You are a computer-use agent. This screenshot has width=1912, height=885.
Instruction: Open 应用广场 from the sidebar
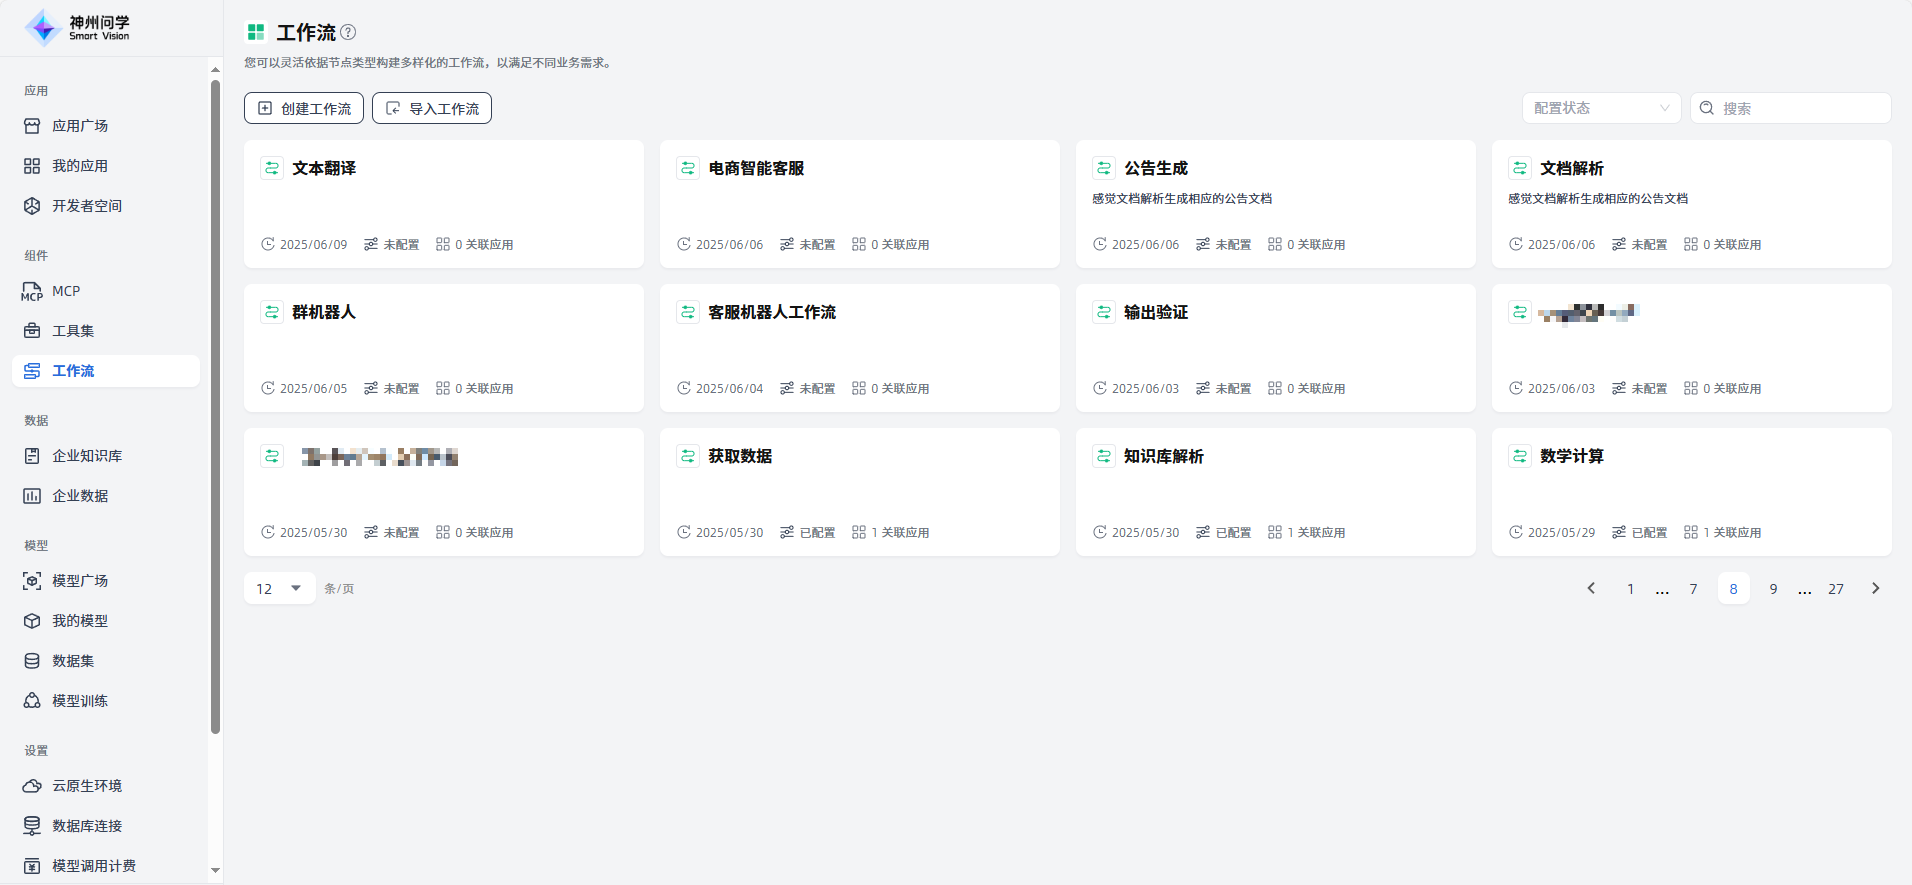[80, 126]
